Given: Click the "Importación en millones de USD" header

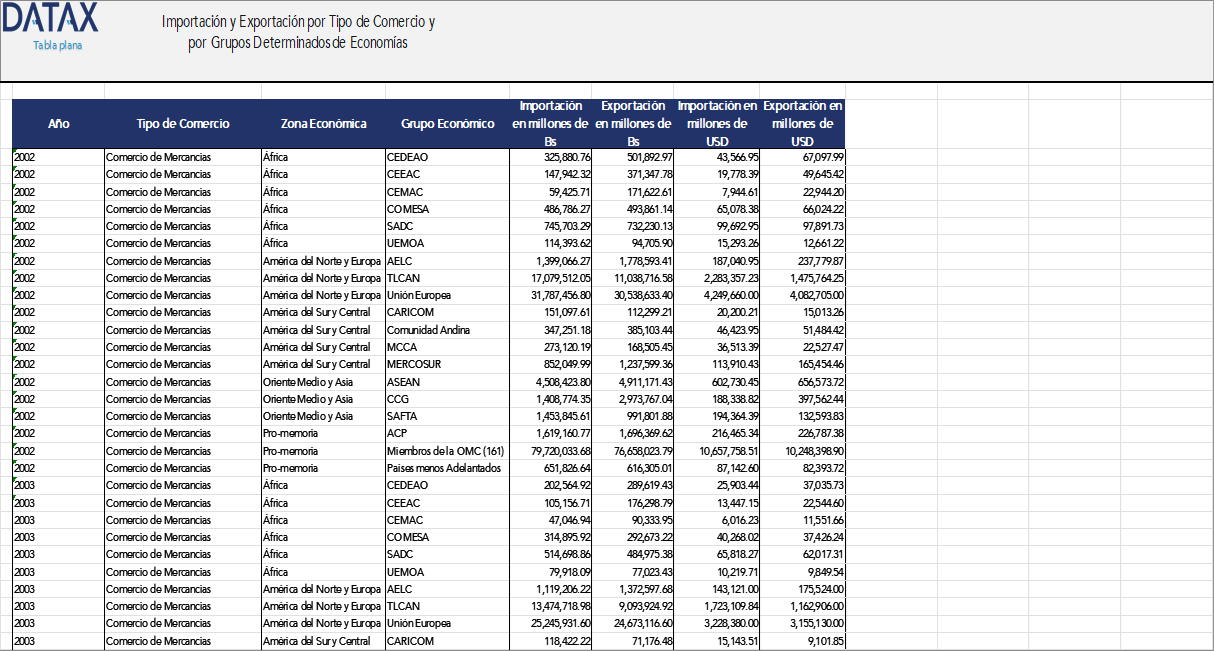Looking at the screenshot, I should click(716, 124).
